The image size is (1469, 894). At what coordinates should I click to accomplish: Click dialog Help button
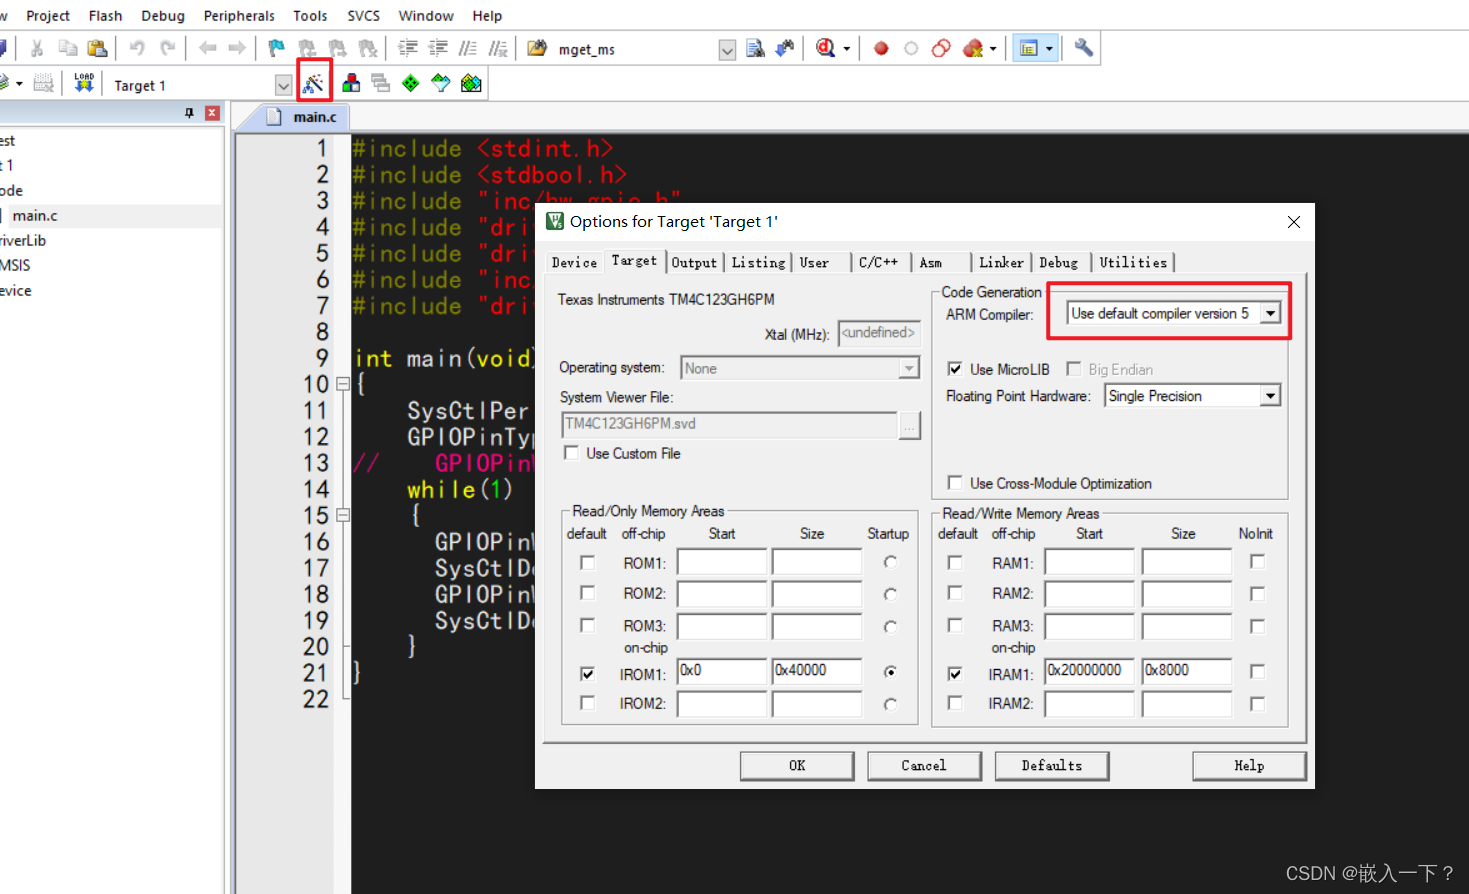coord(1249,765)
